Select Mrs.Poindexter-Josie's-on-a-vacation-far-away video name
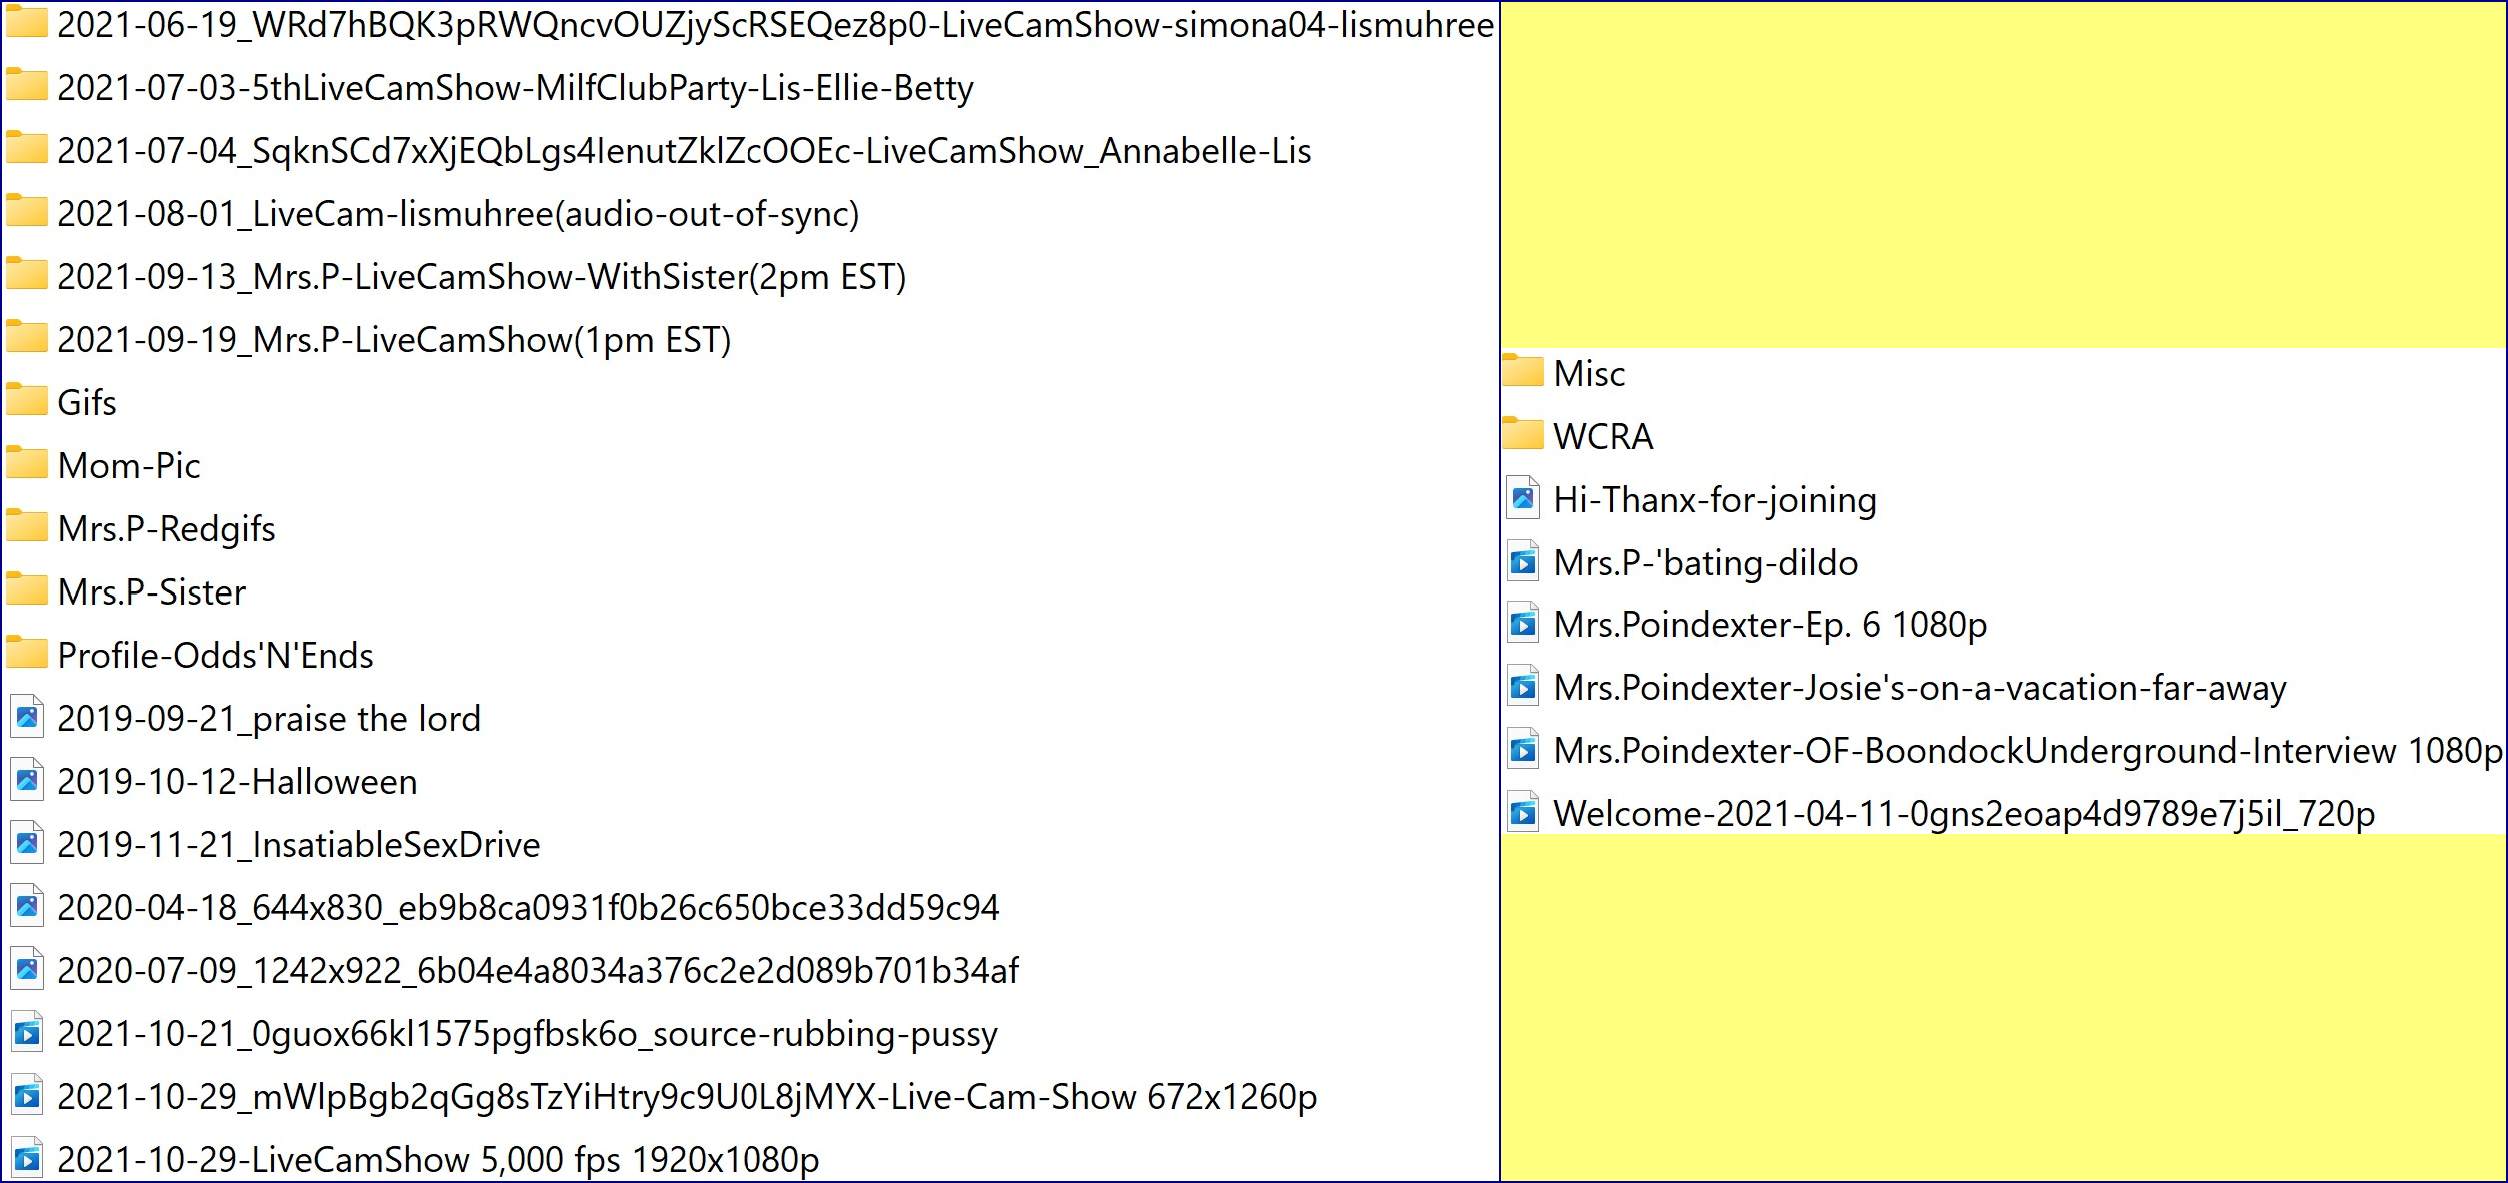Viewport: 2508px width, 1183px height. point(1919,688)
